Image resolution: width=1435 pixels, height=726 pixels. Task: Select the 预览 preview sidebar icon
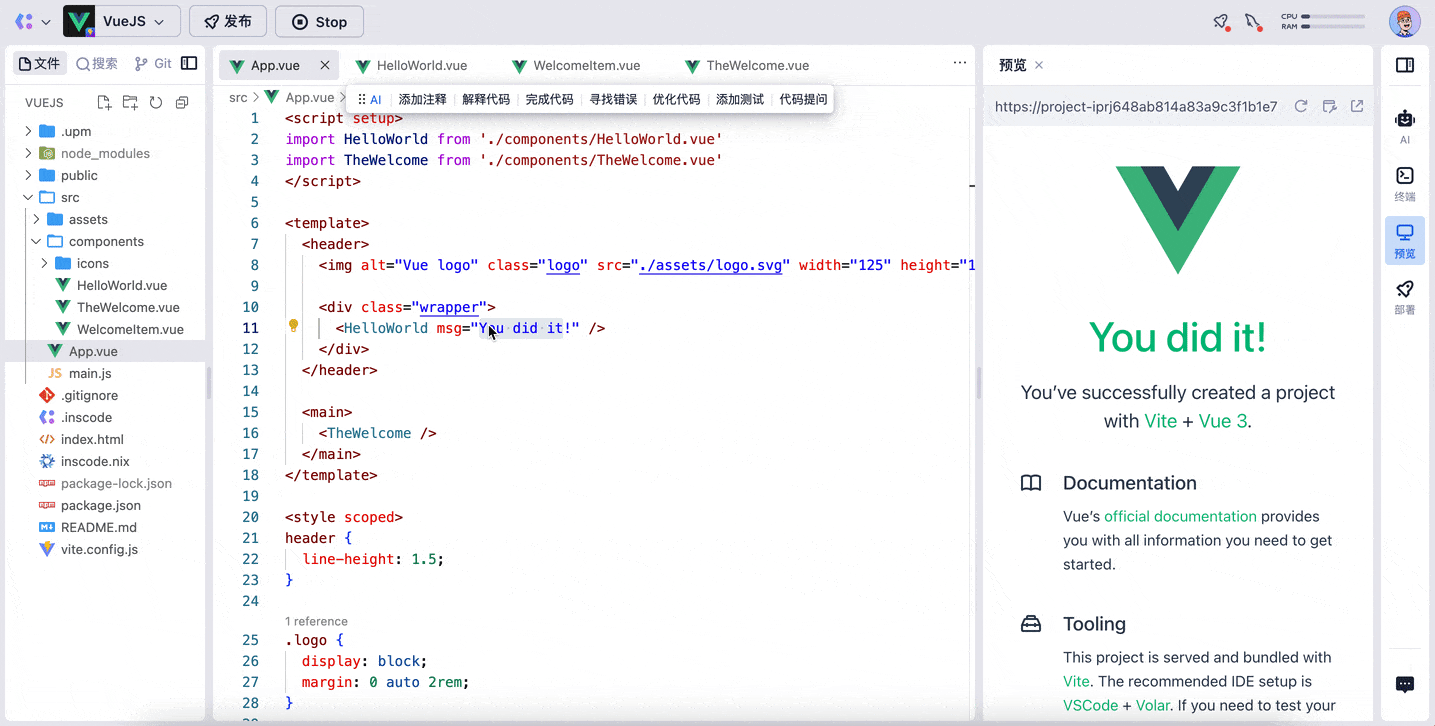pos(1405,241)
